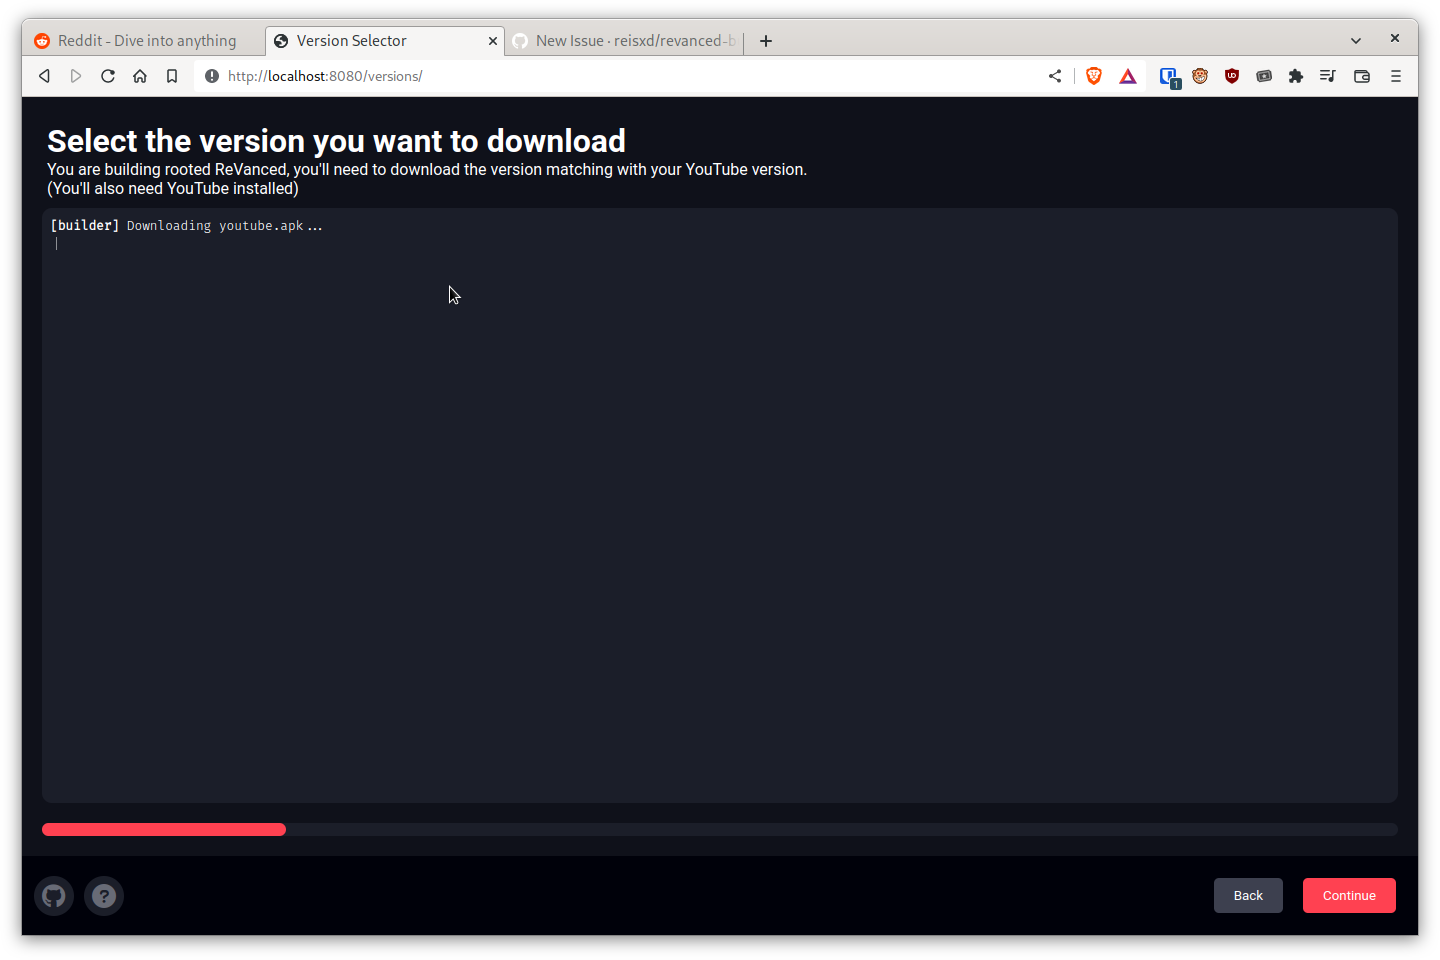Close the Version Selector tab

(x=493, y=41)
